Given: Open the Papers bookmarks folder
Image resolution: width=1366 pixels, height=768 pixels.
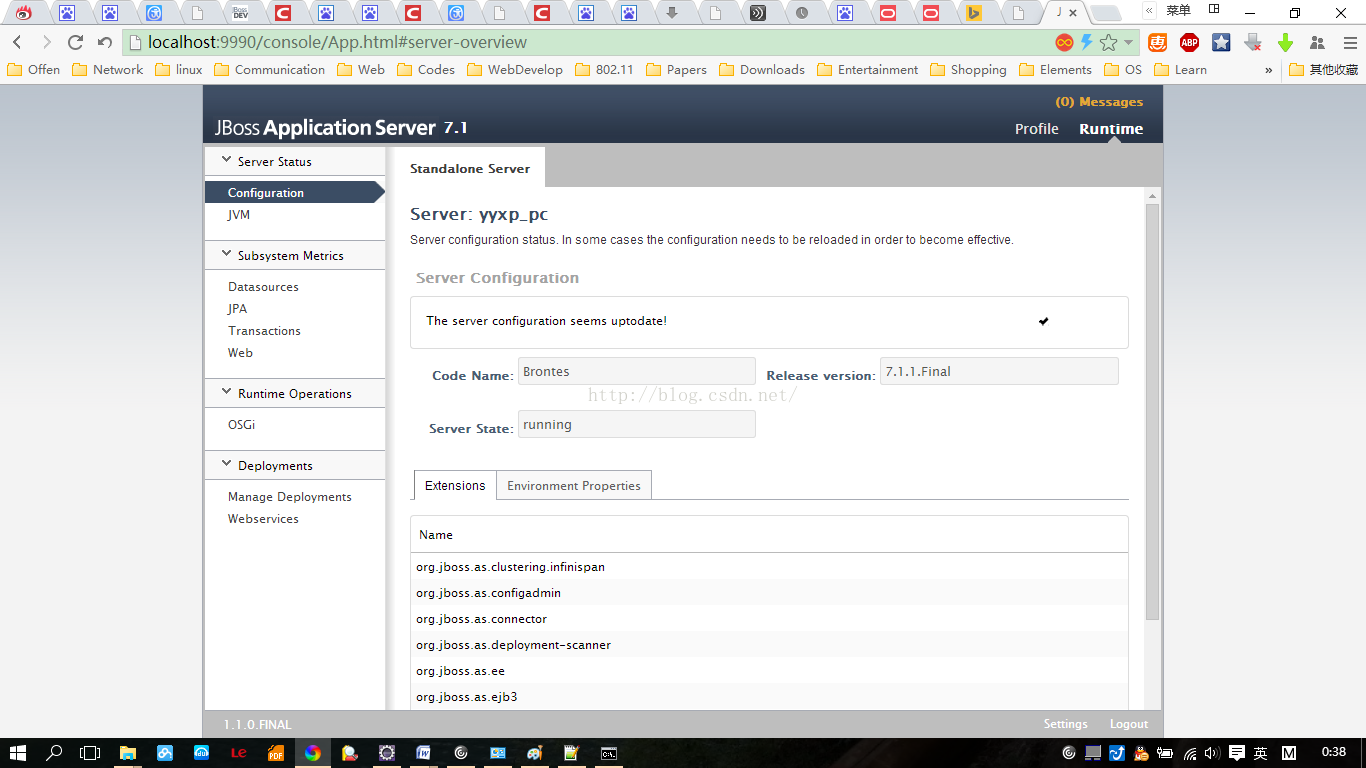Looking at the screenshot, I should coord(676,69).
